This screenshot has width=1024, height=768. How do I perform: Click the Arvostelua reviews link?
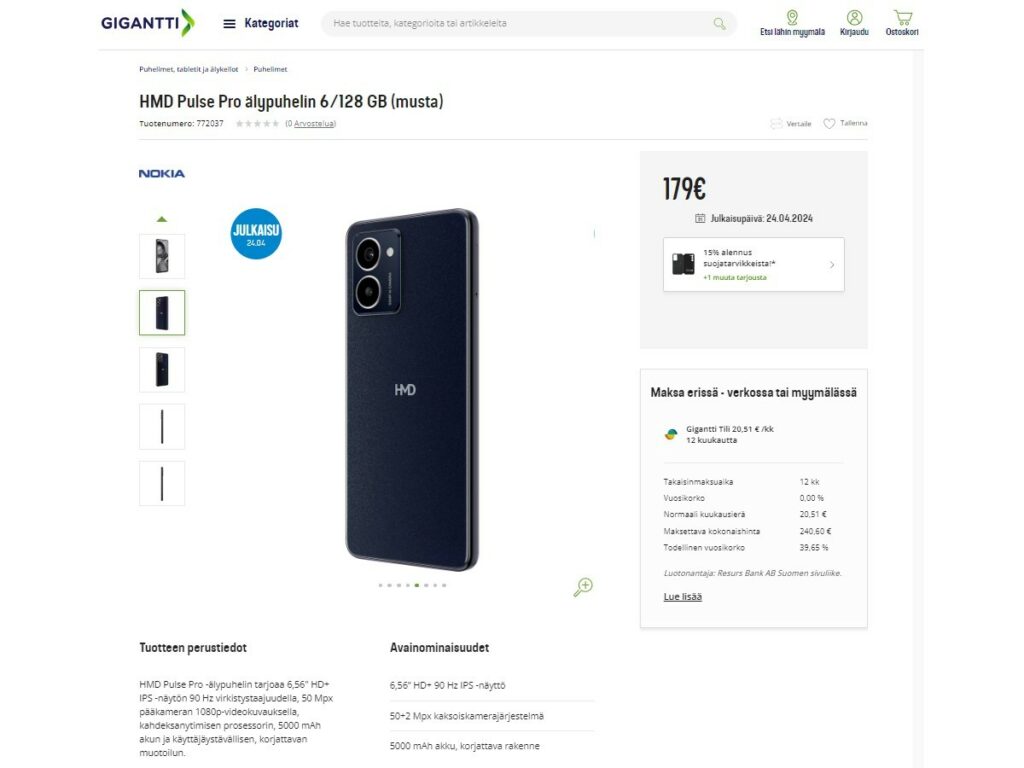pos(313,123)
